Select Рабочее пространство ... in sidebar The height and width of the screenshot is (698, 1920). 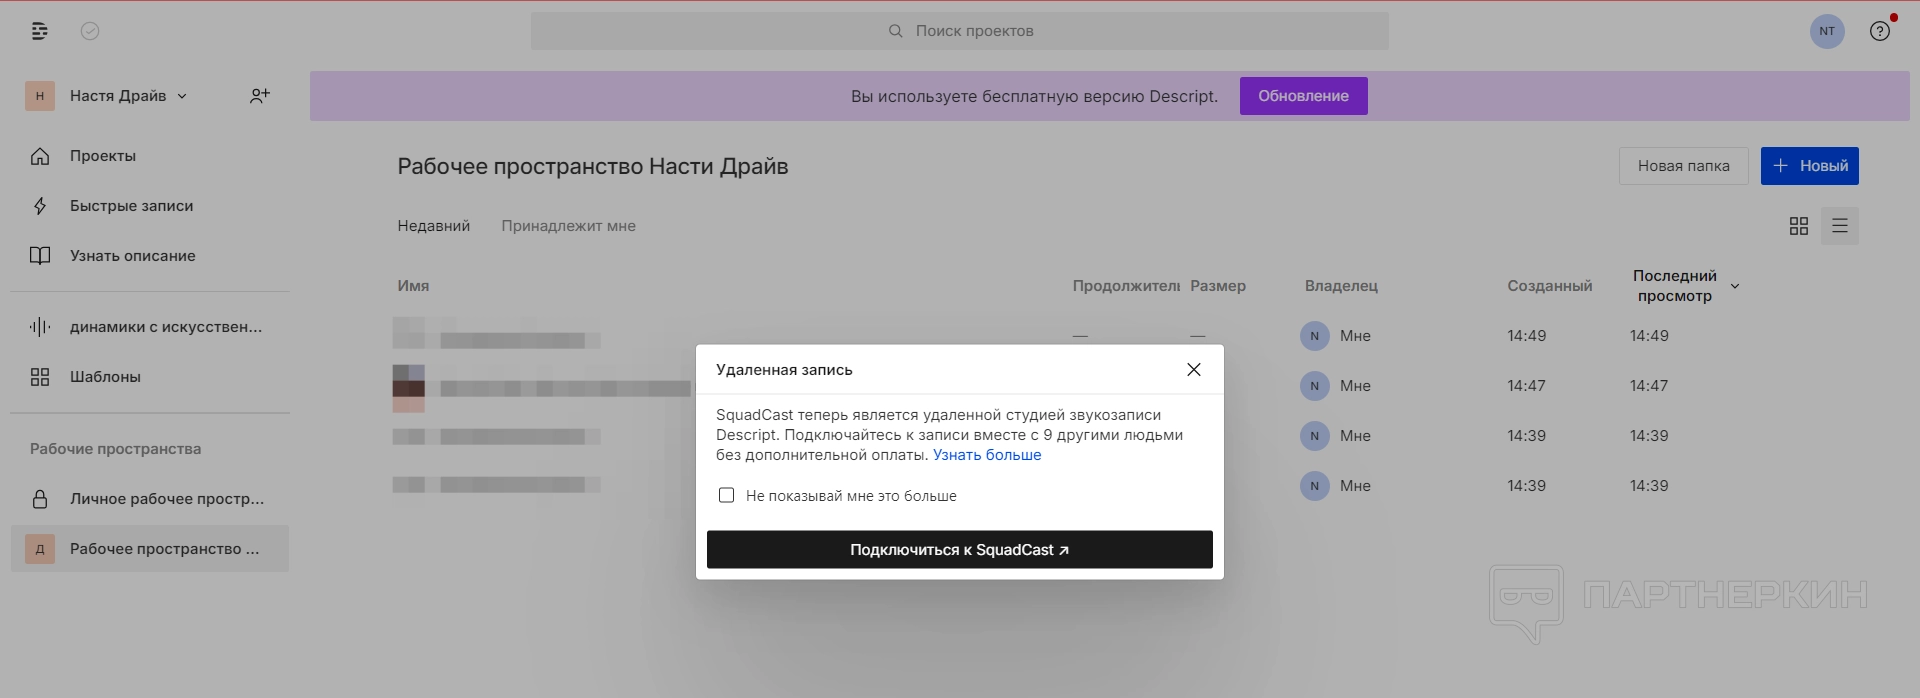click(x=150, y=549)
